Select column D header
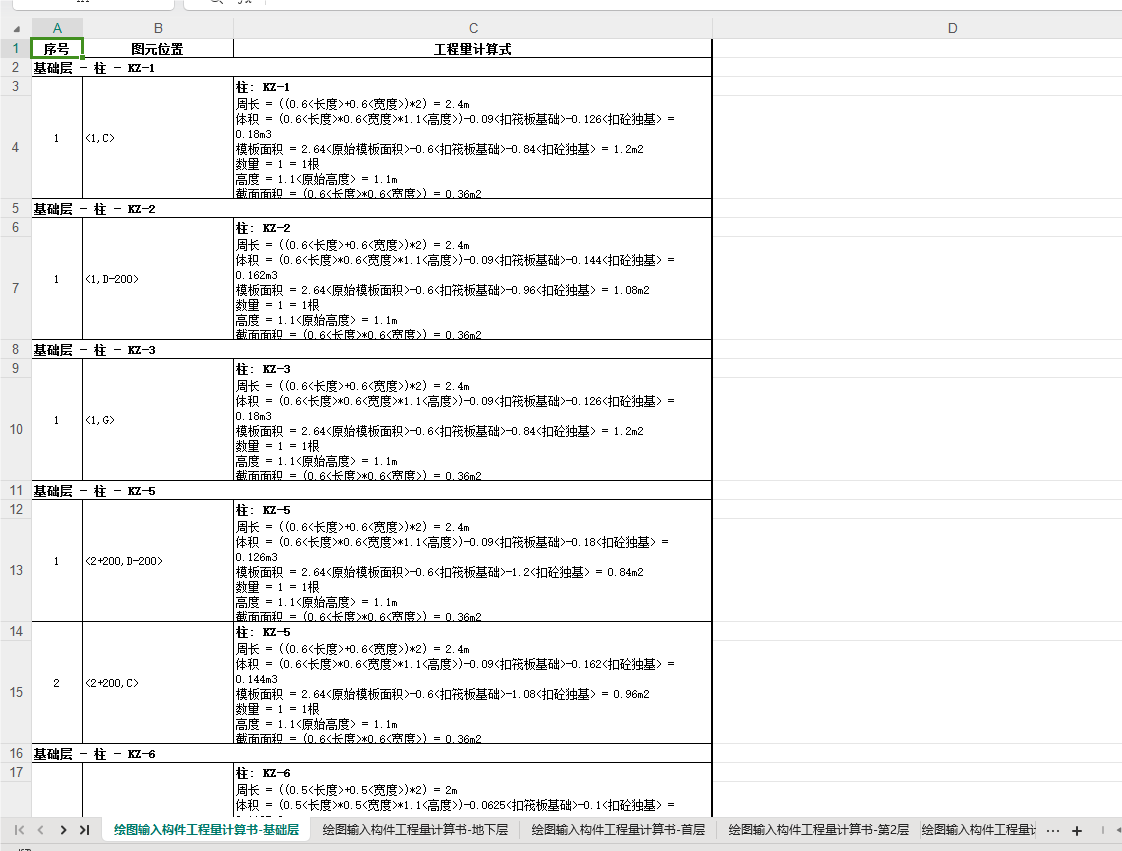Viewport: 1122px width, 851px height. [952, 28]
